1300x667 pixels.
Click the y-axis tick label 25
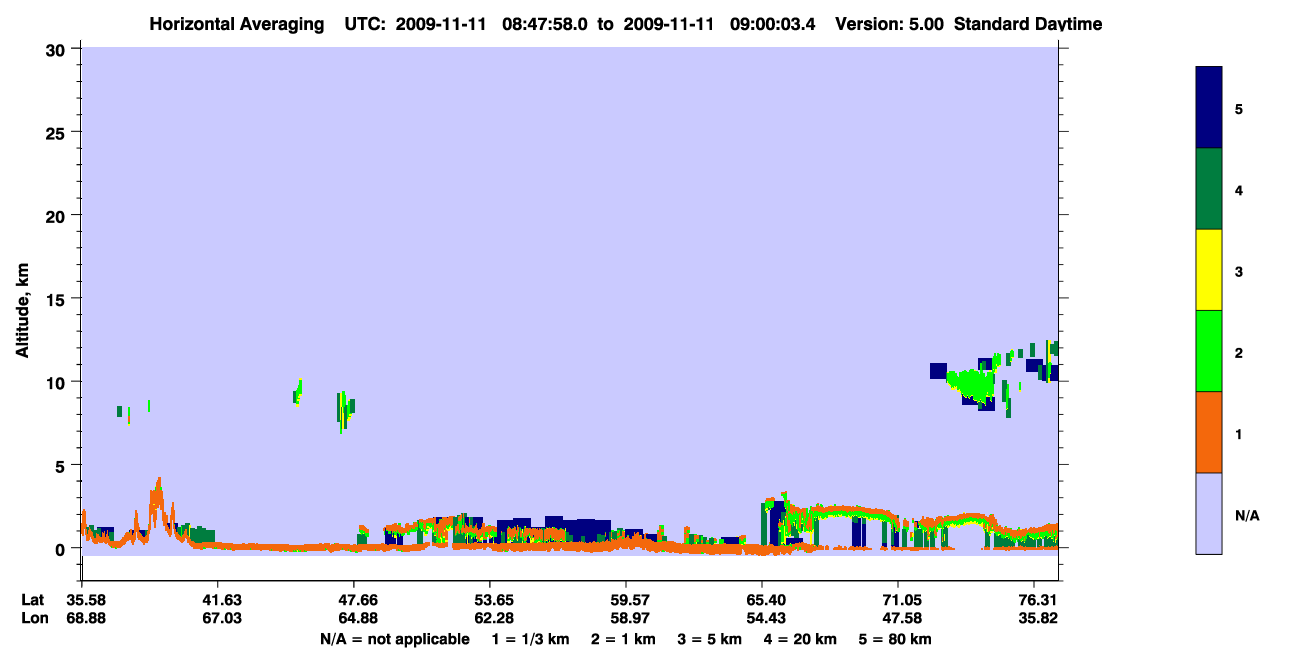[57, 132]
